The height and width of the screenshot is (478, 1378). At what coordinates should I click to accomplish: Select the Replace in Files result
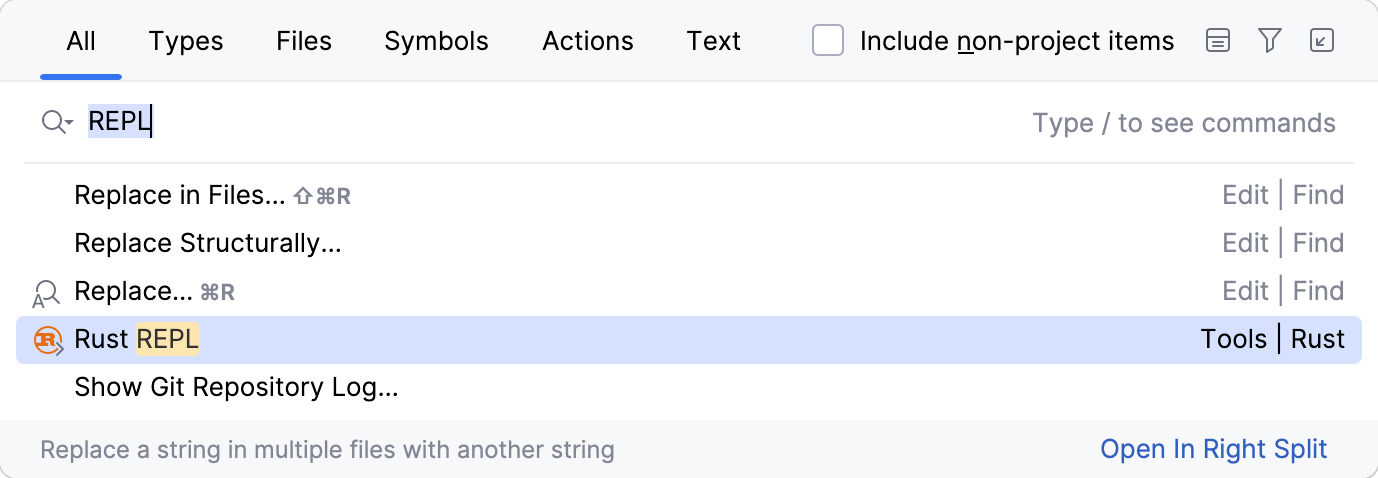pos(179,195)
